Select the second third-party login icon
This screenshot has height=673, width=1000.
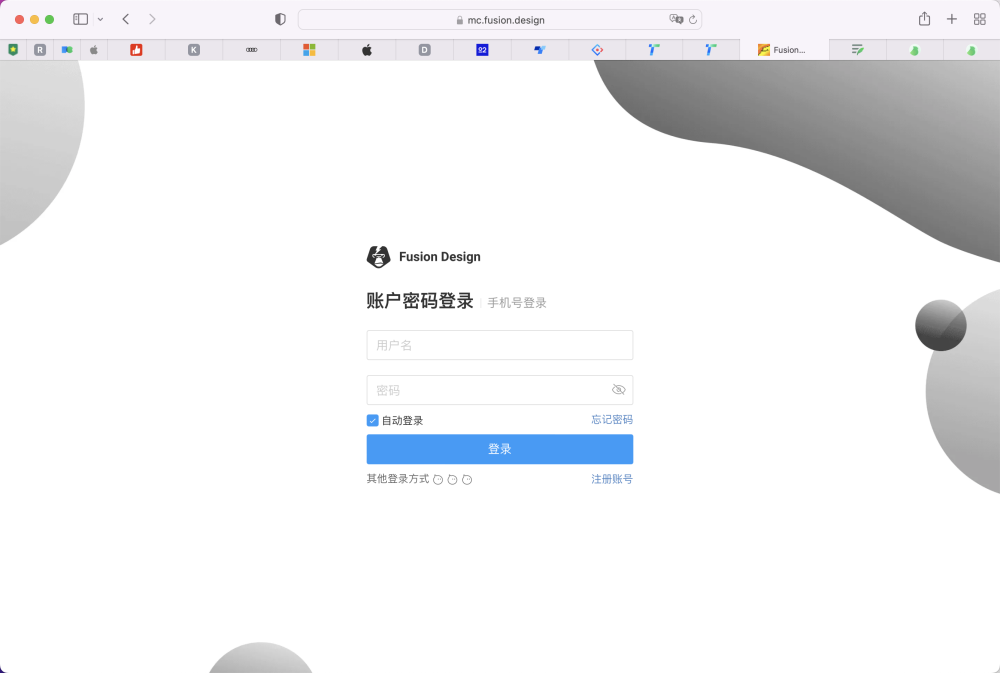(x=452, y=479)
